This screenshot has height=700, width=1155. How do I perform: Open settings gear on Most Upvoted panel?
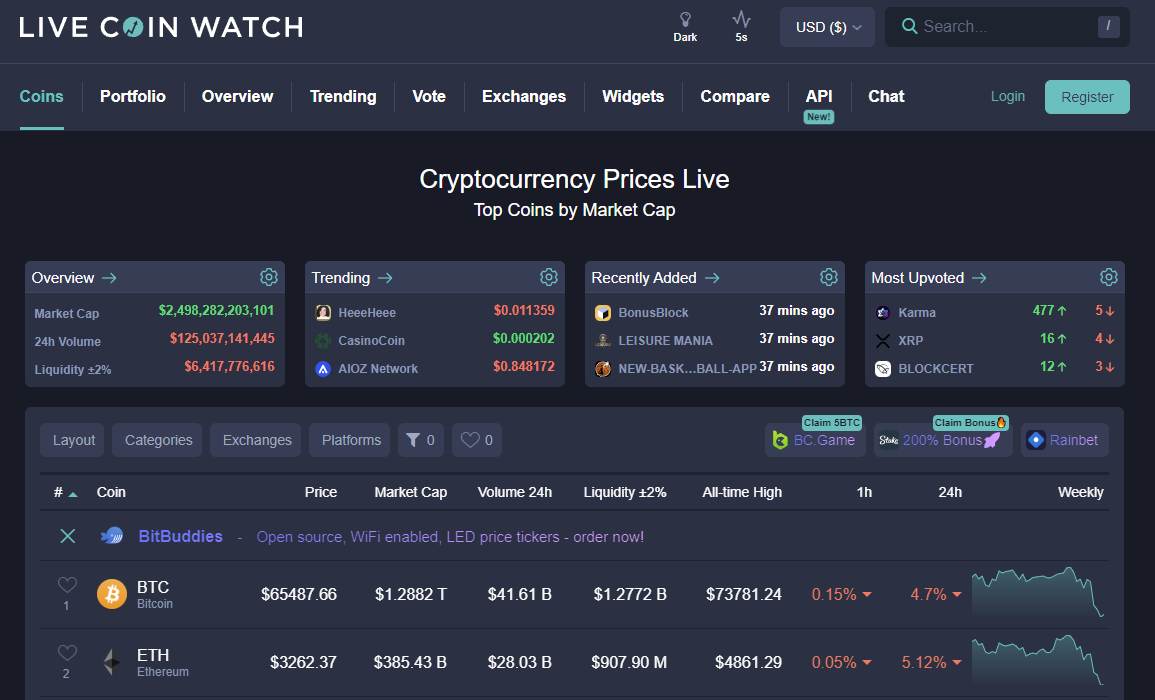(x=1108, y=277)
